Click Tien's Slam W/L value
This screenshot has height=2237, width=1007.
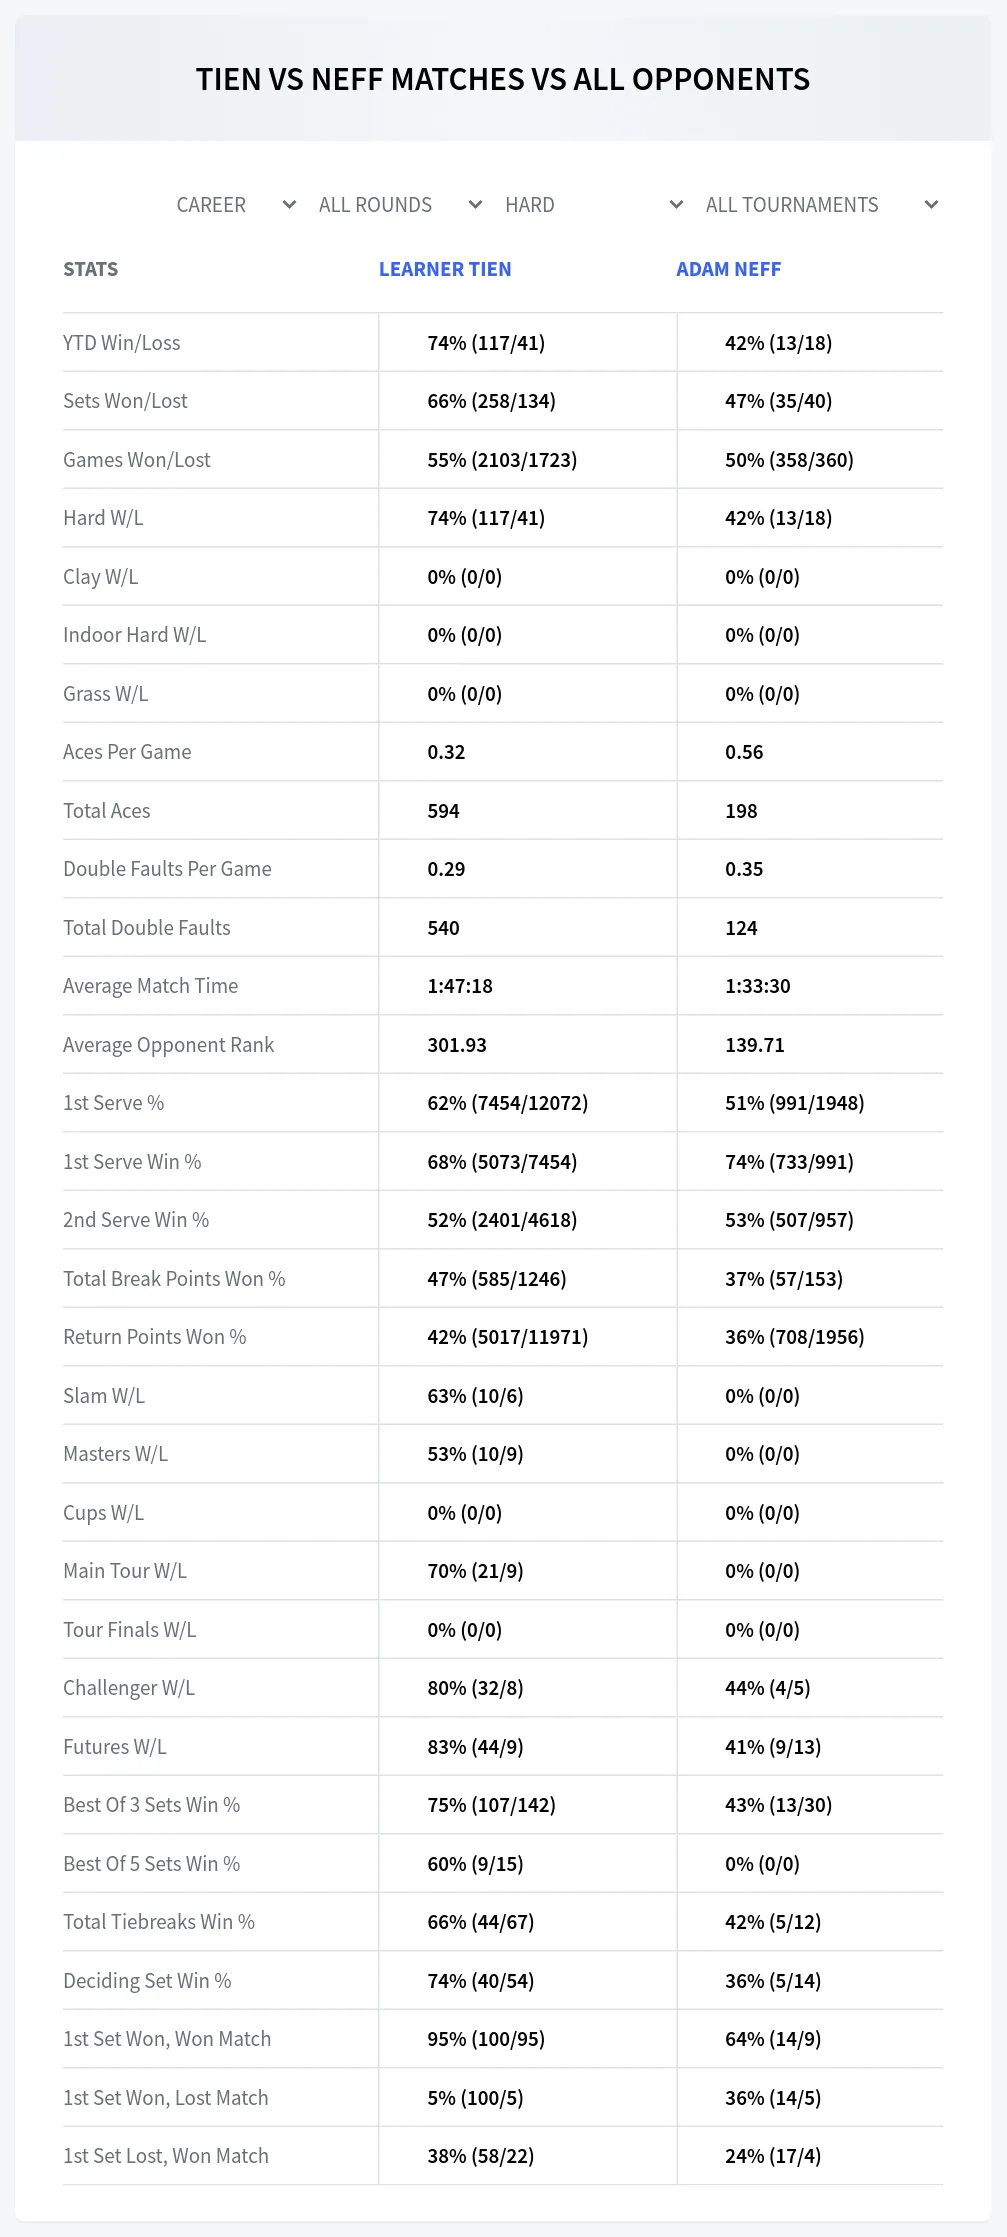475,1396
